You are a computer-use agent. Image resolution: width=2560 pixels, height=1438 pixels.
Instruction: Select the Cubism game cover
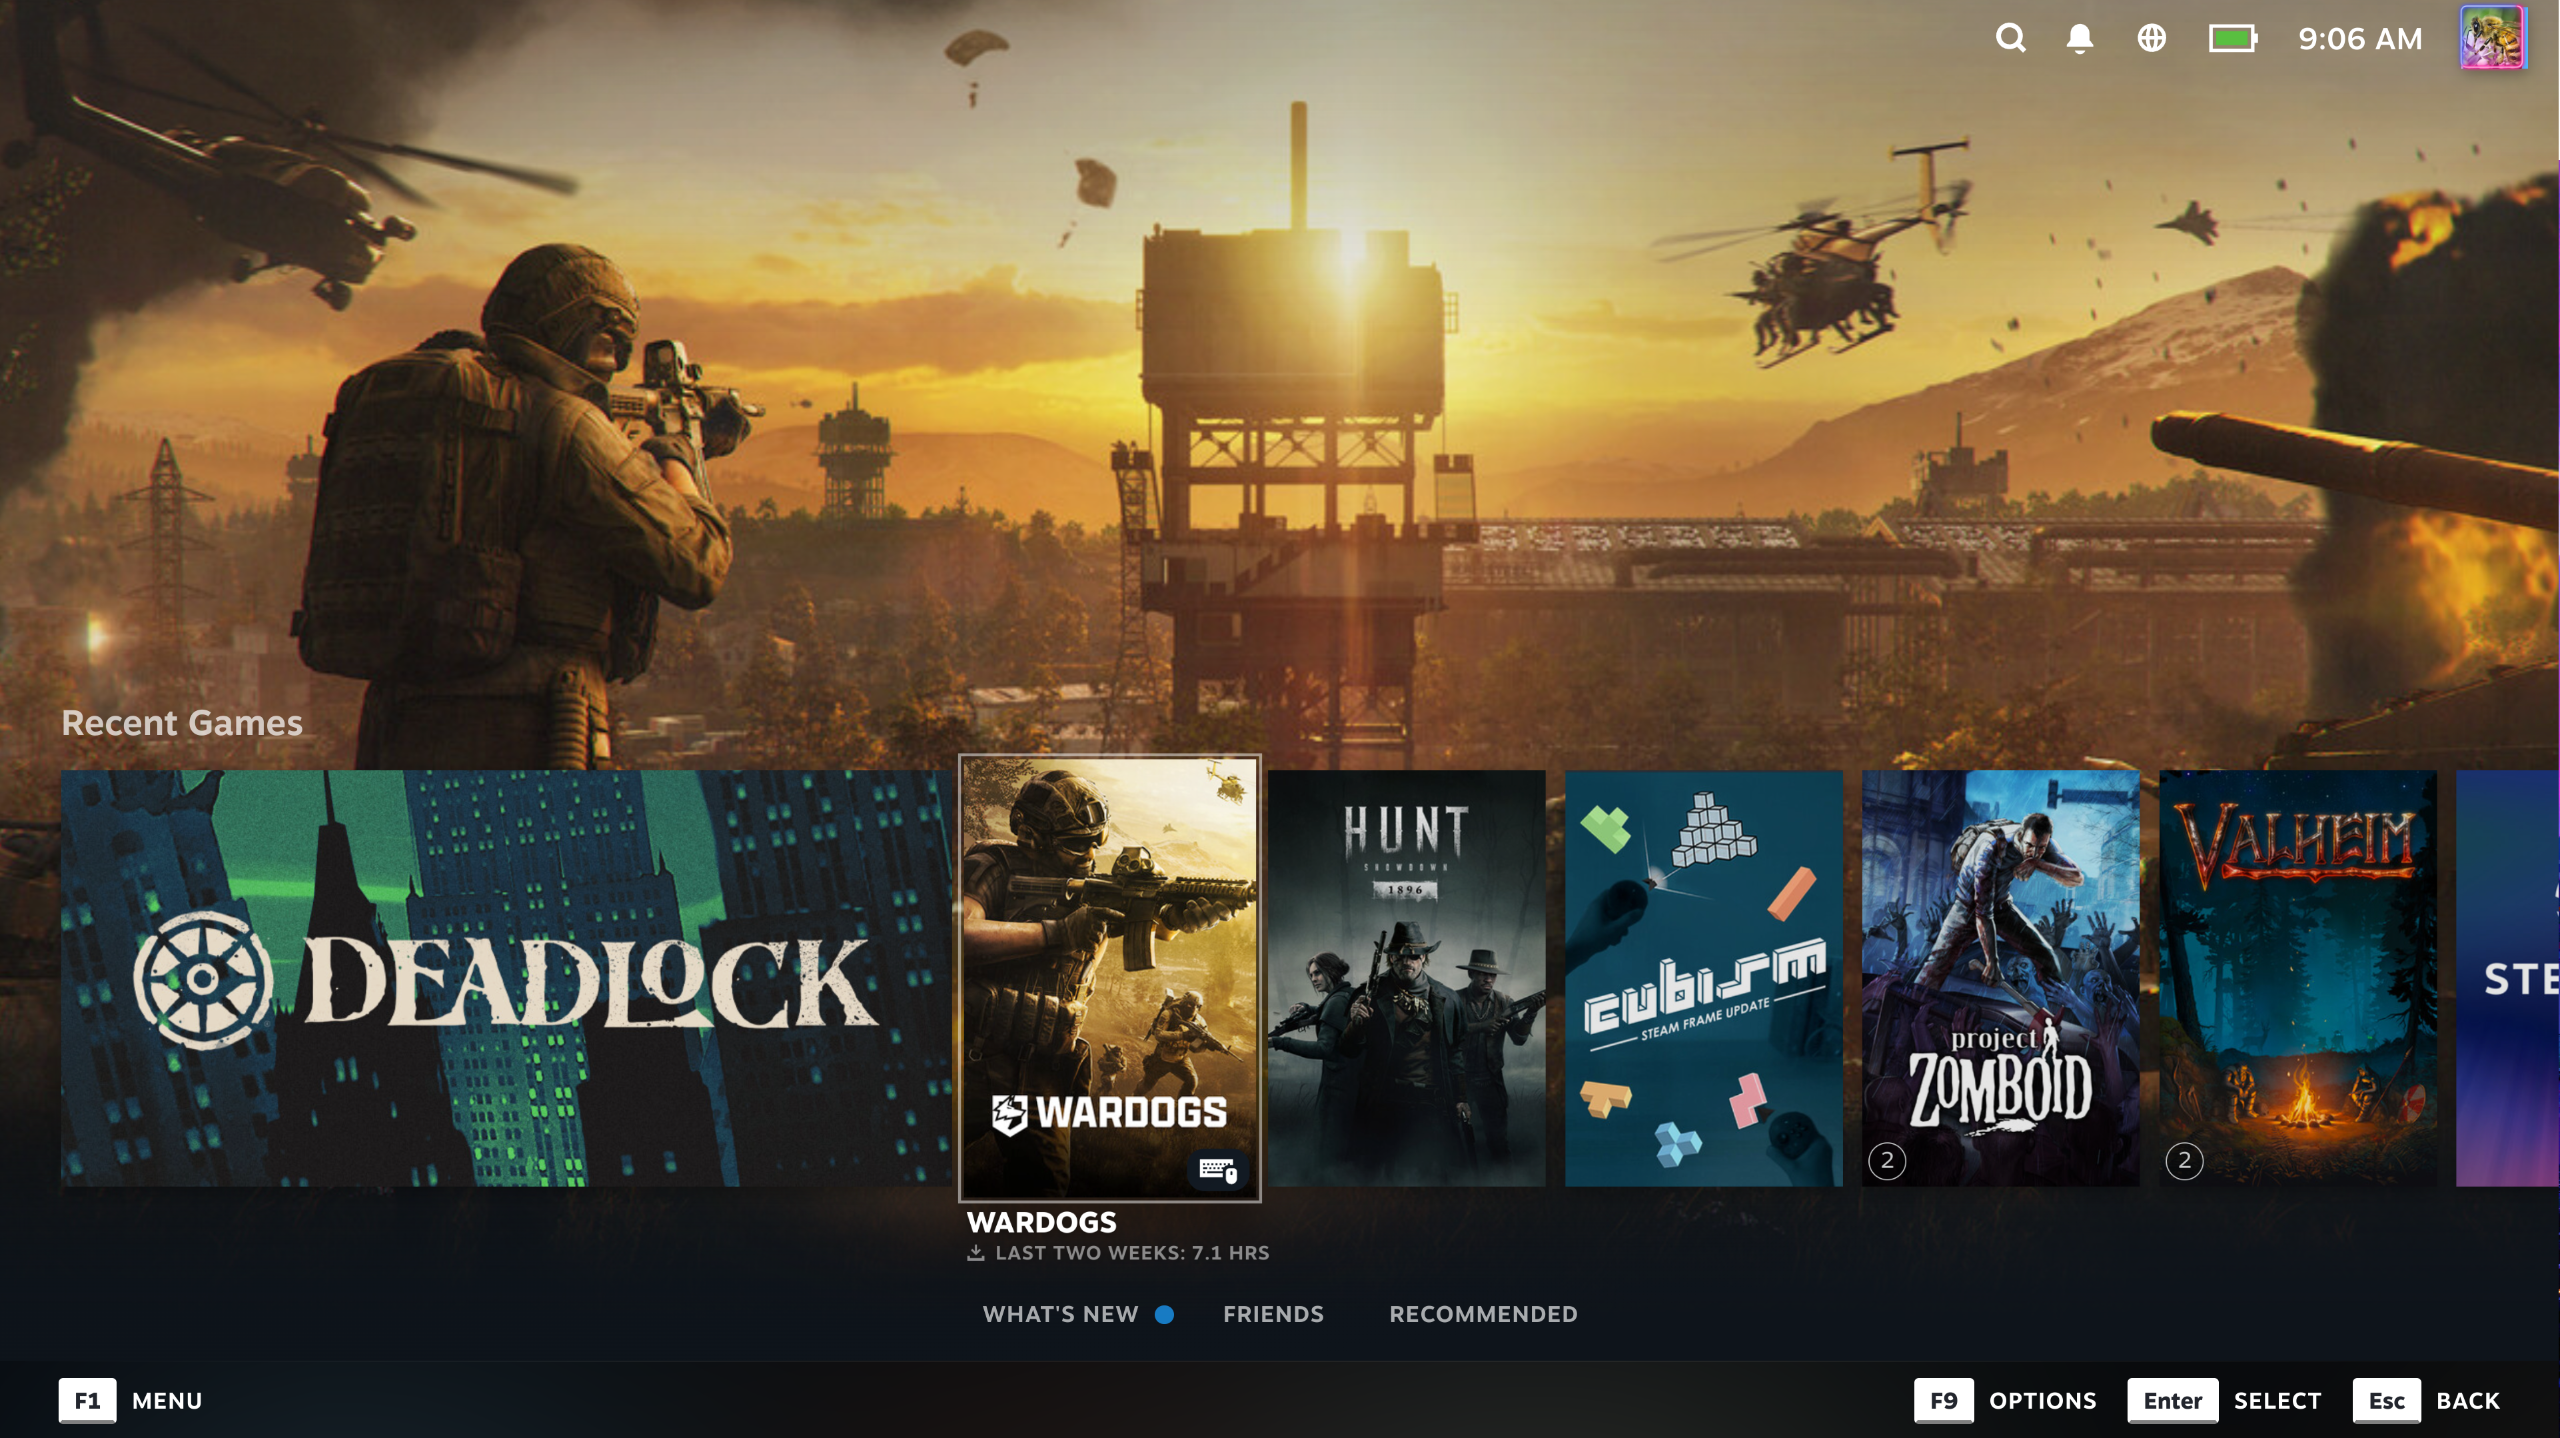click(1704, 978)
